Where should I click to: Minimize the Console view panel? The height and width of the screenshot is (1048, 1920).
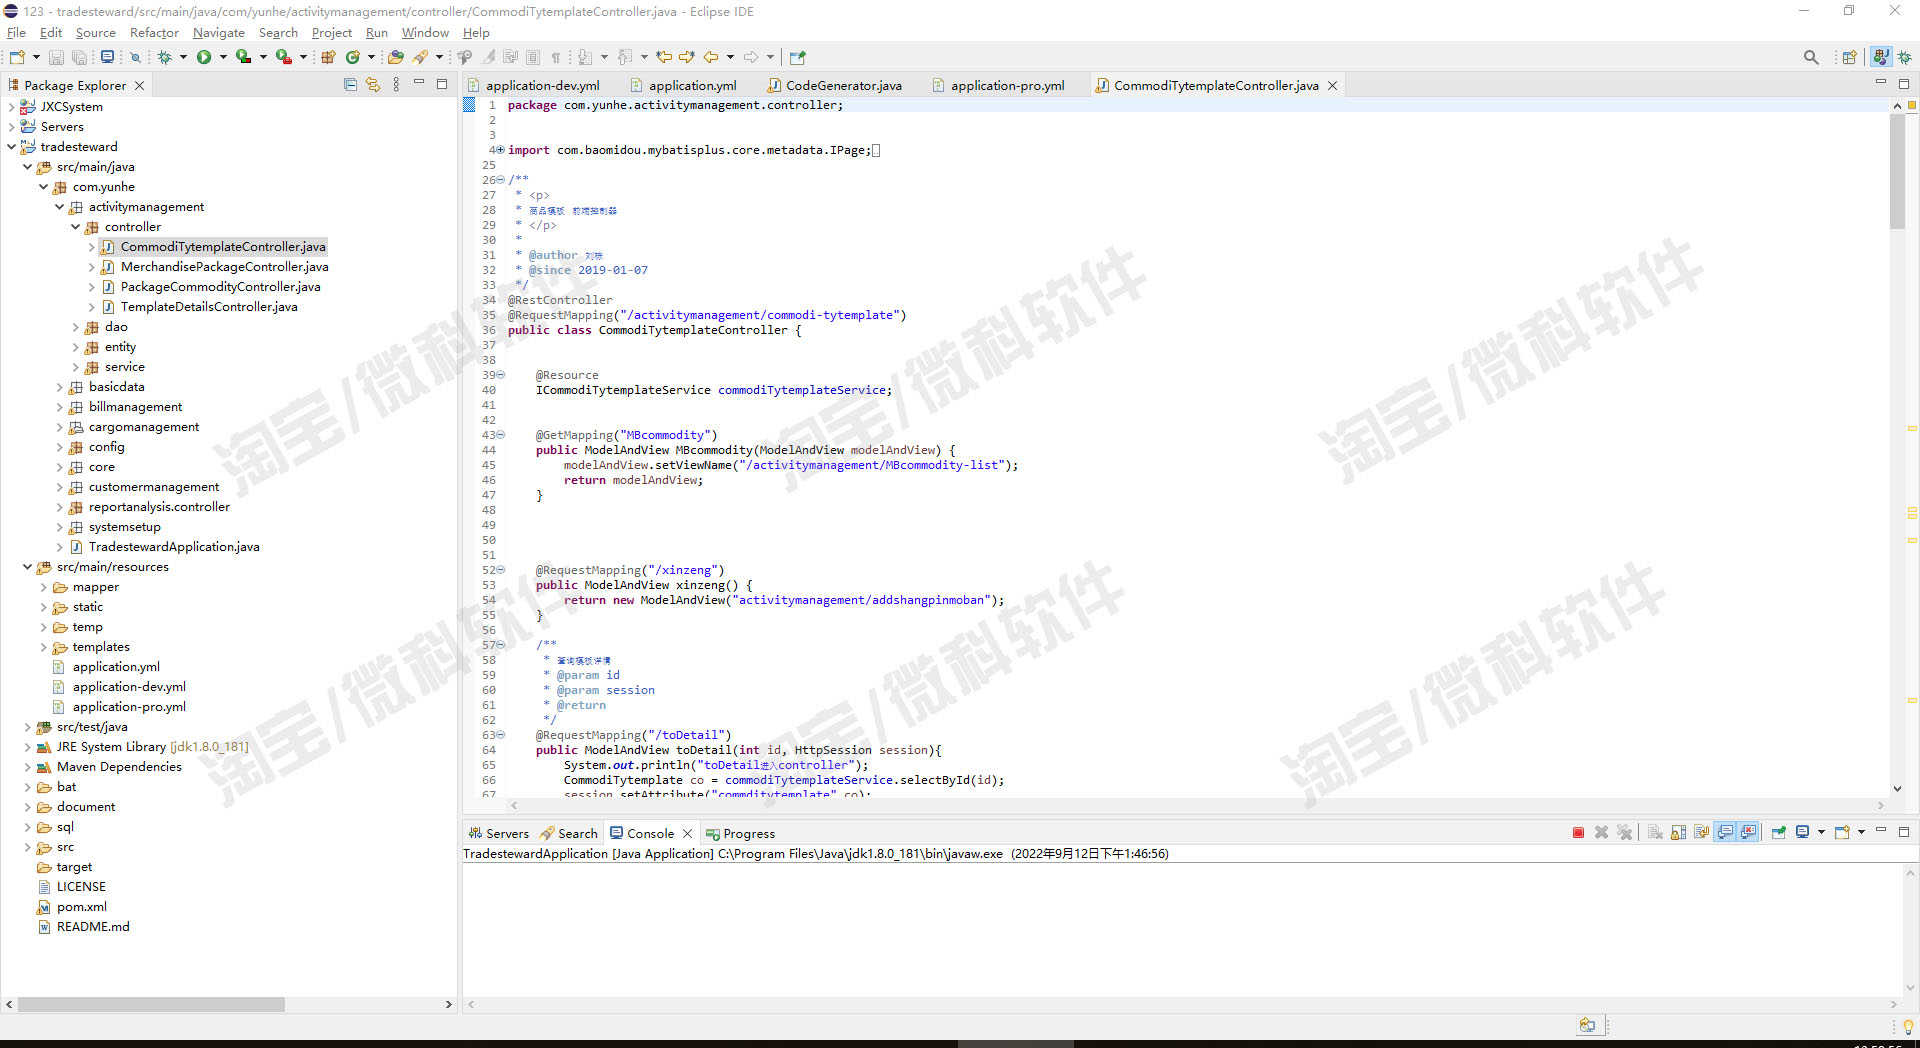coord(1880,831)
